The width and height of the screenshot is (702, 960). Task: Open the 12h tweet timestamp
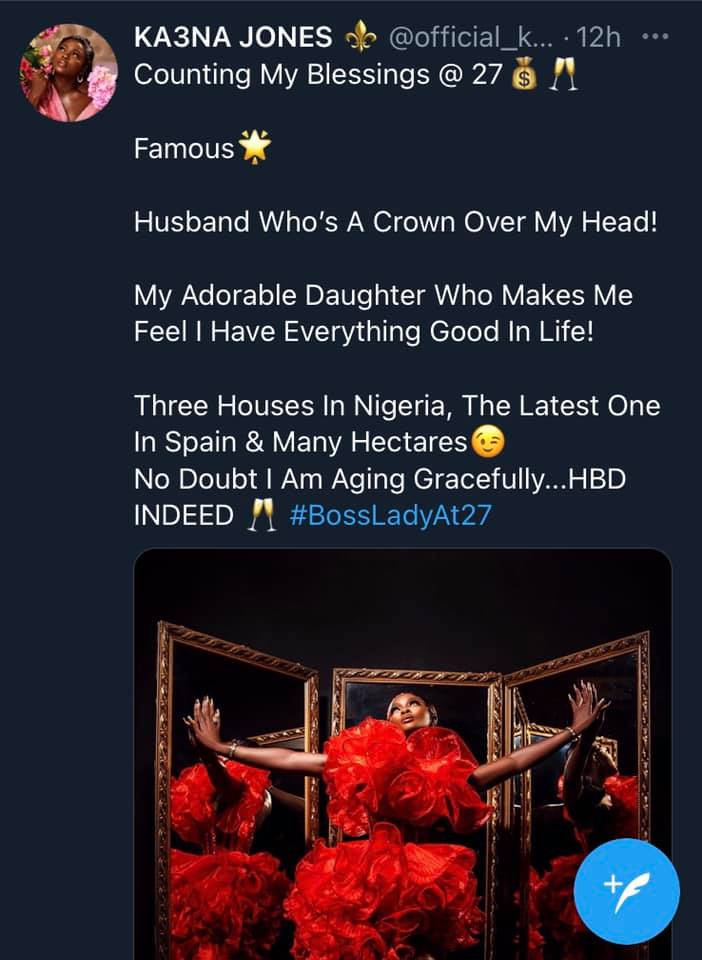(600, 38)
